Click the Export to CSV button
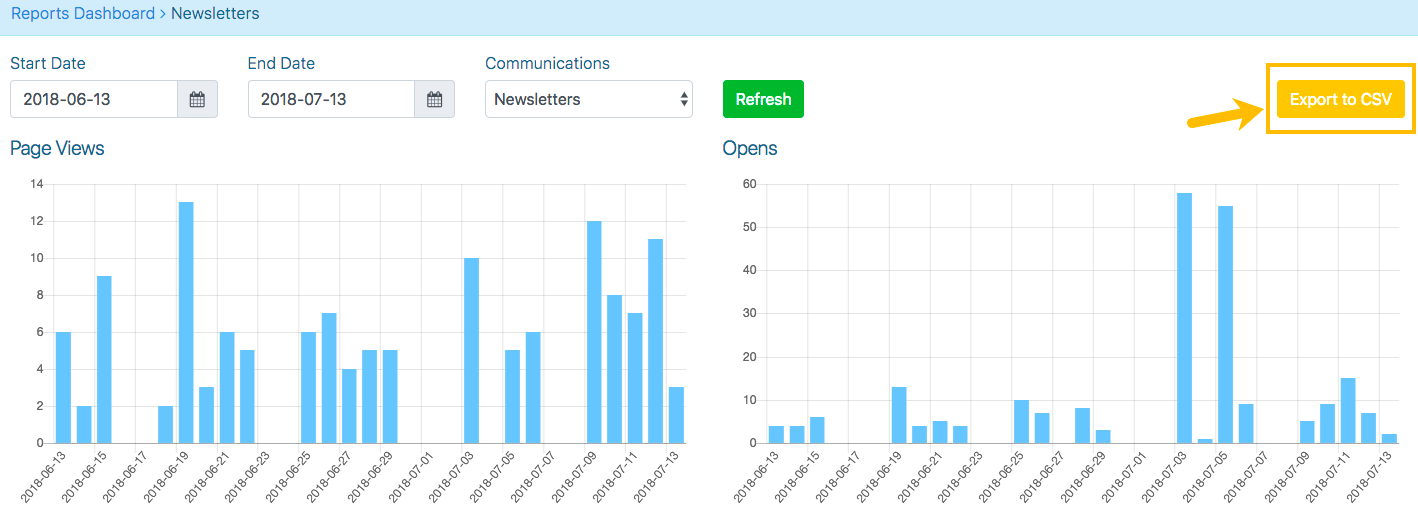 pyautogui.click(x=1341, y=99)
